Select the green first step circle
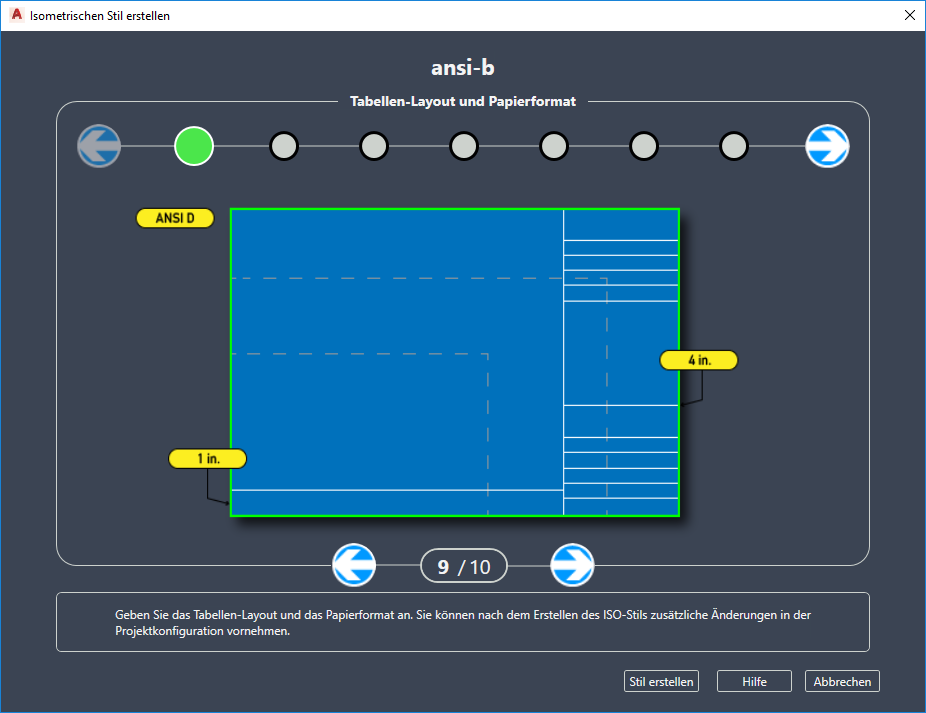 (x=194, y=146)
